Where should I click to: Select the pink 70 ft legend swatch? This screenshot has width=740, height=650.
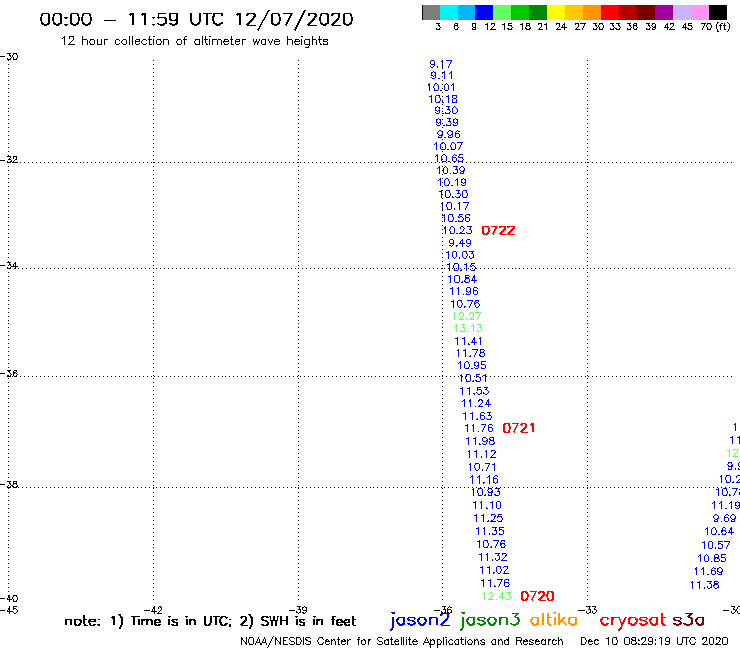[699, 12]
